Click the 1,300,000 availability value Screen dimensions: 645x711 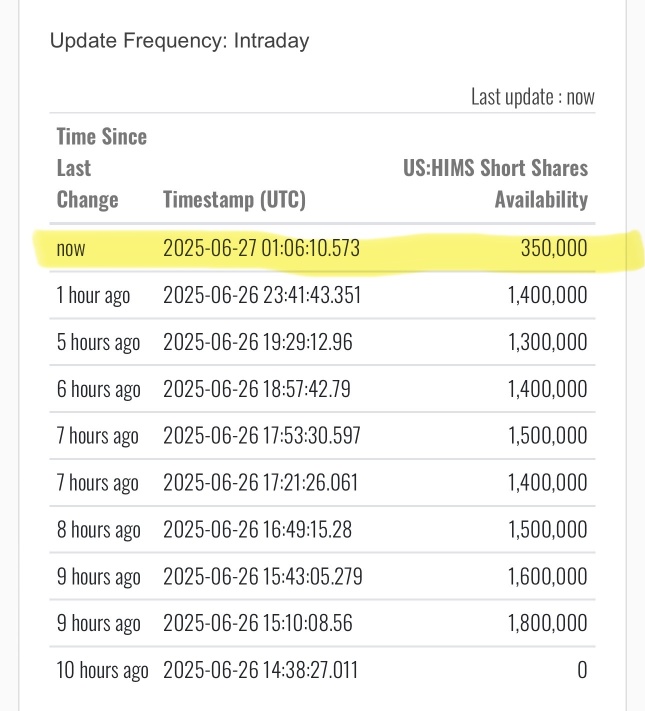pos(547,342)
